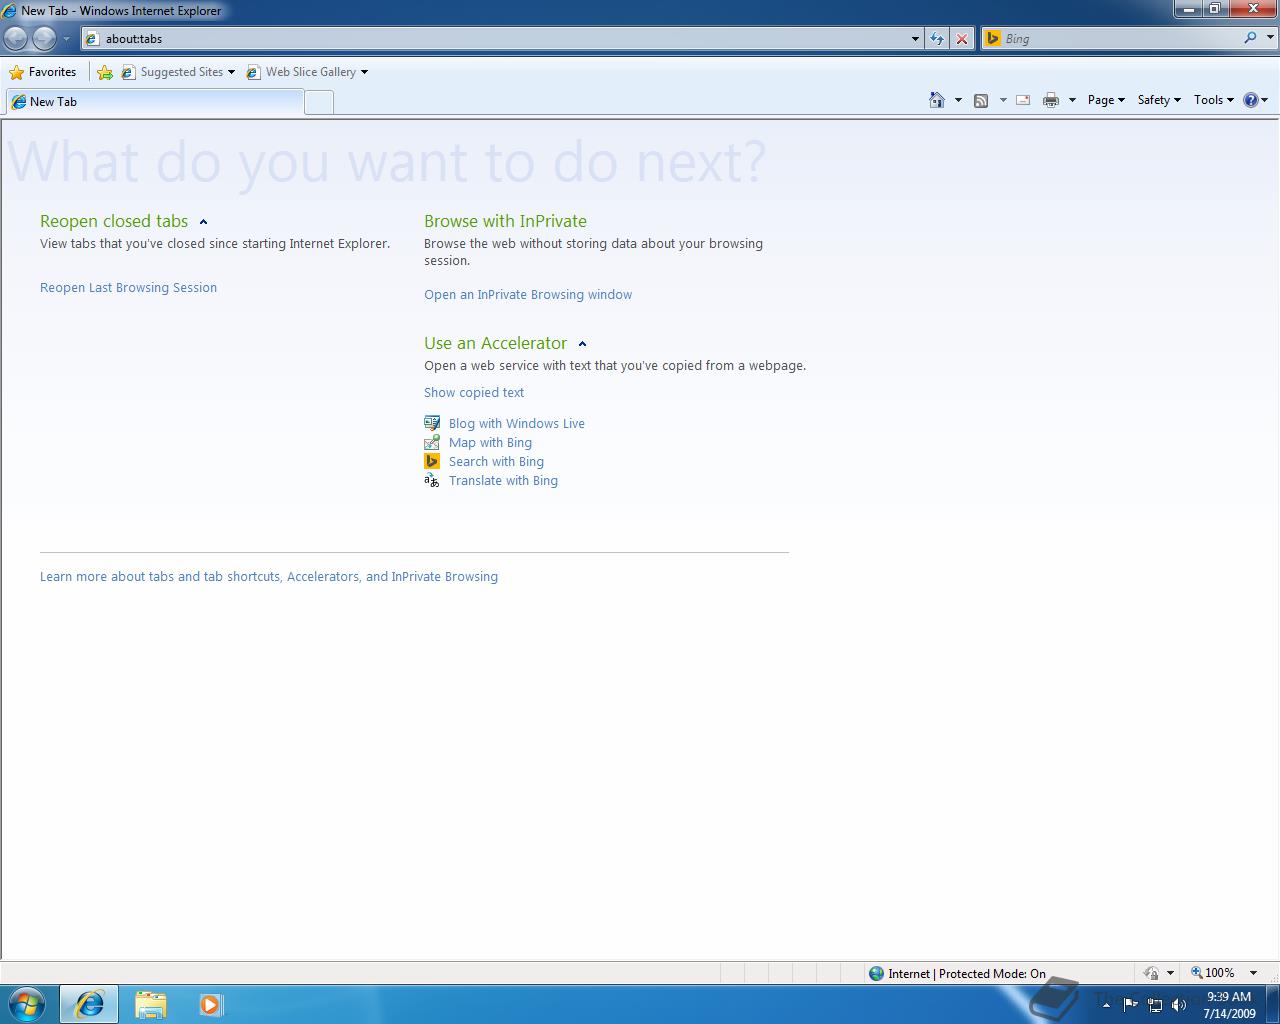This screenshot has width=1280, height=1024.
Task: Open the address bar autocomplete dropdown arrow
Action: point(915,39)
